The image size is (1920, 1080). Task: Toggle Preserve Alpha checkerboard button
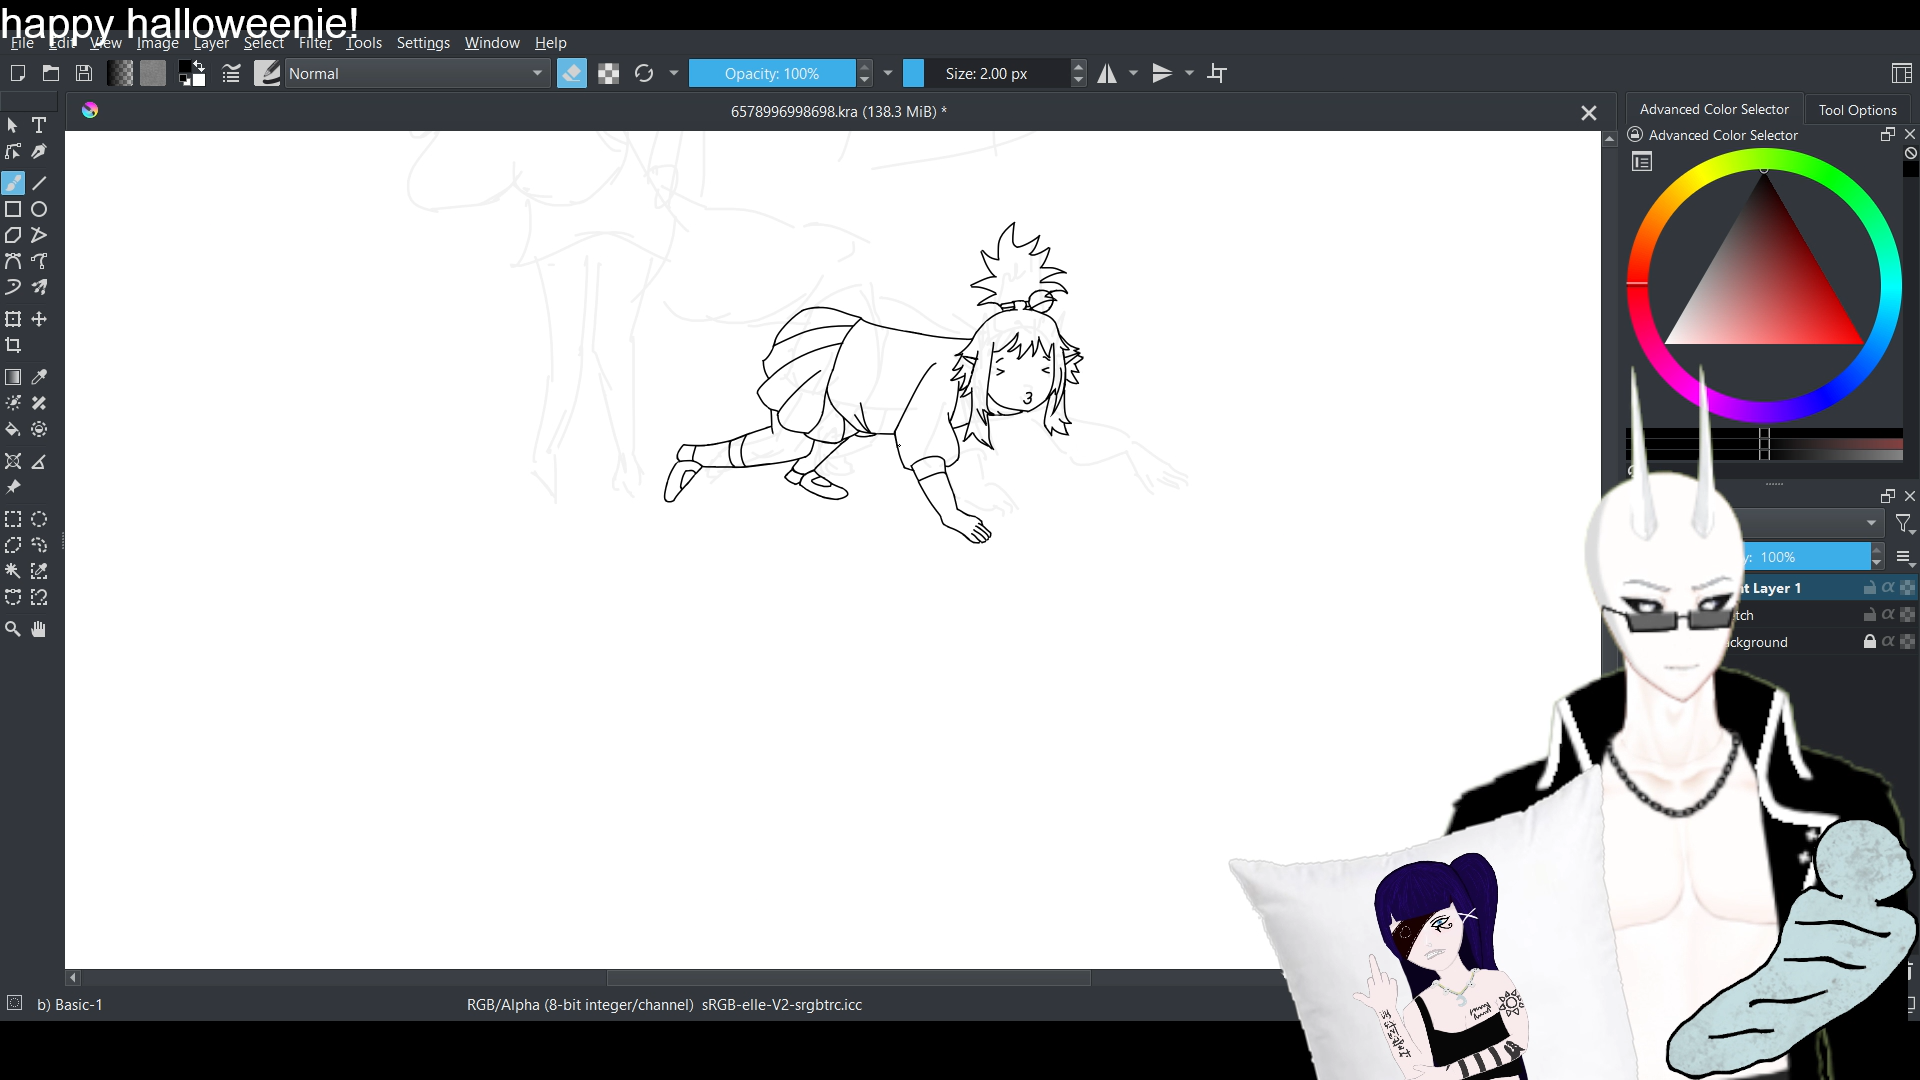(x=608, y=73)
